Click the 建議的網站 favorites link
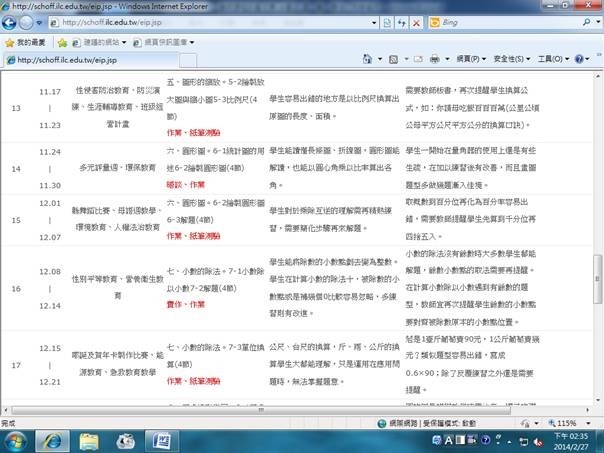 coord(96,42)
